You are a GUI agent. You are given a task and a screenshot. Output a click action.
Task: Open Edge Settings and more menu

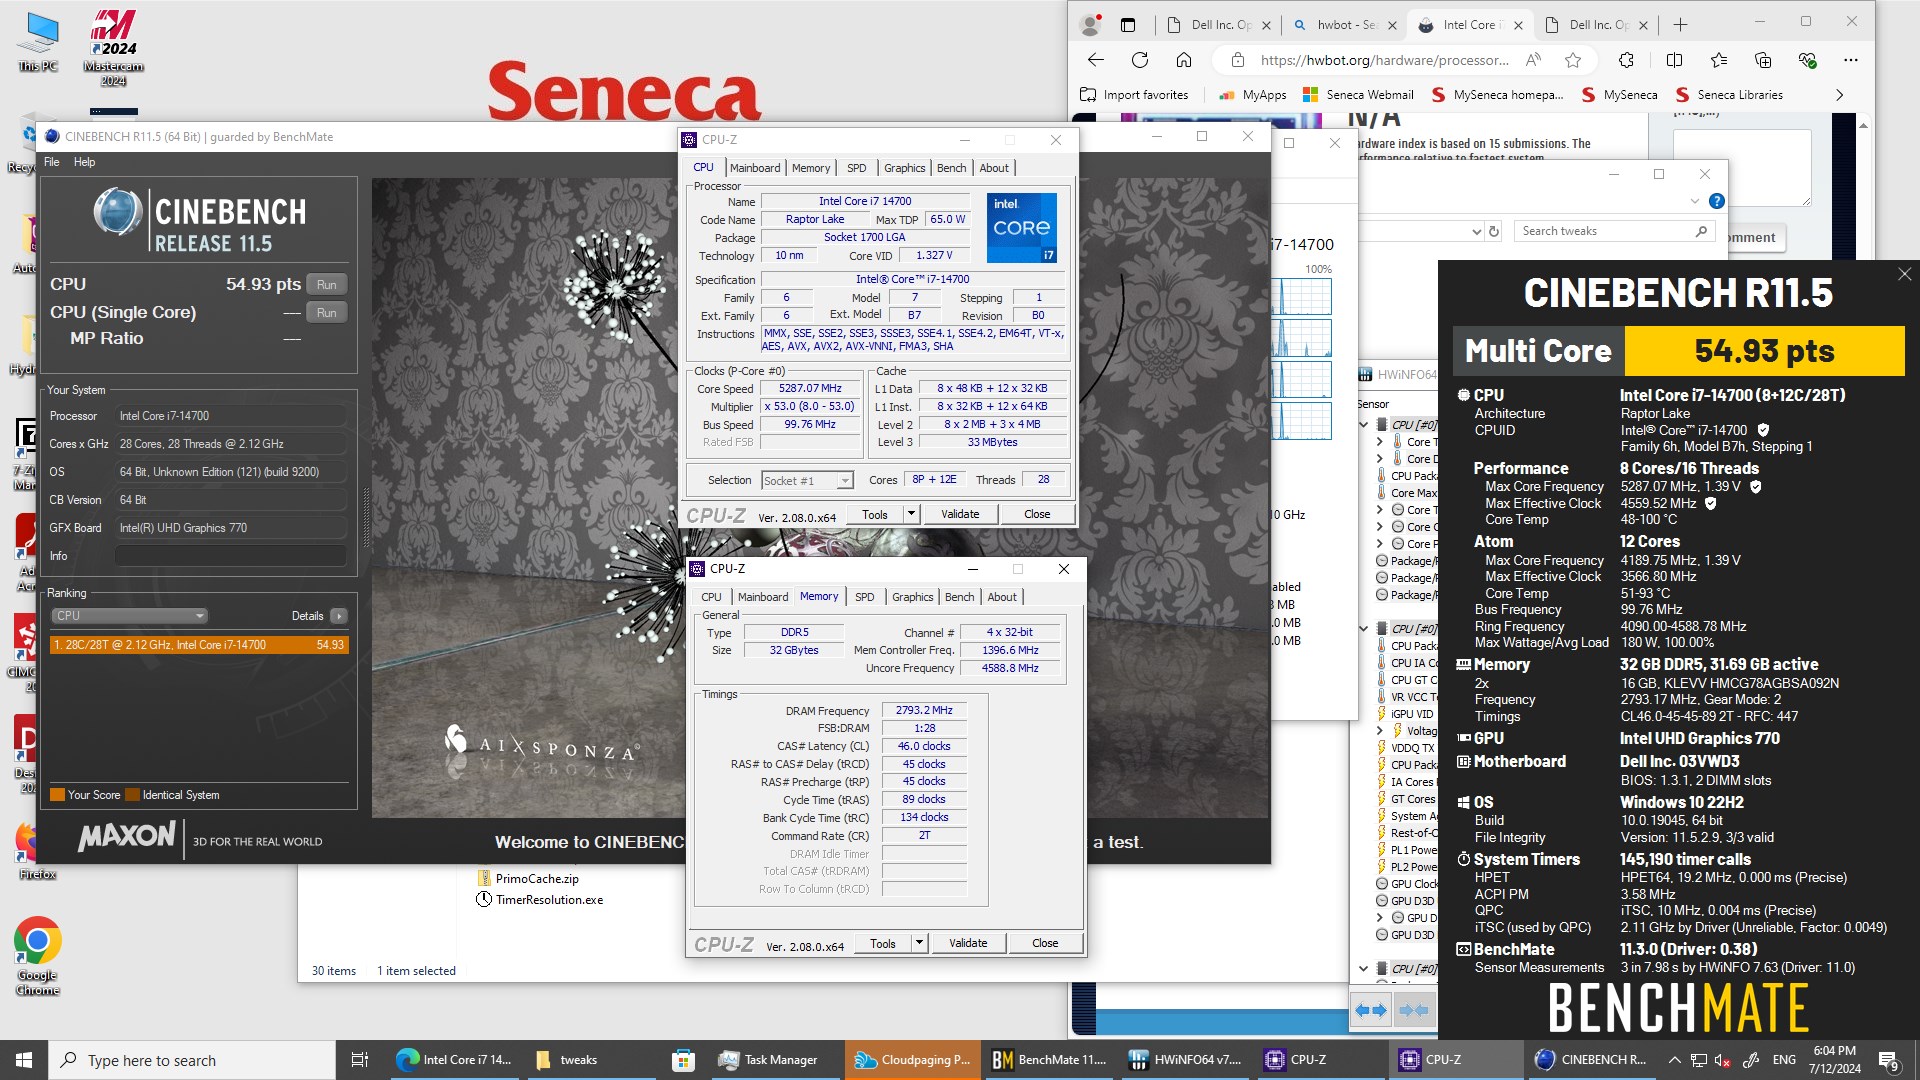pyautogui.click(x=1851, y=60)
